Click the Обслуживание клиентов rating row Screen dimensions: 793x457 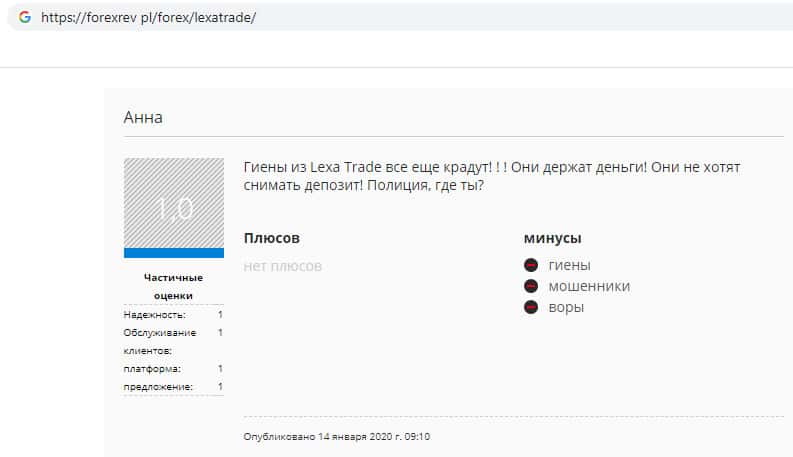(x=173, y=341)
